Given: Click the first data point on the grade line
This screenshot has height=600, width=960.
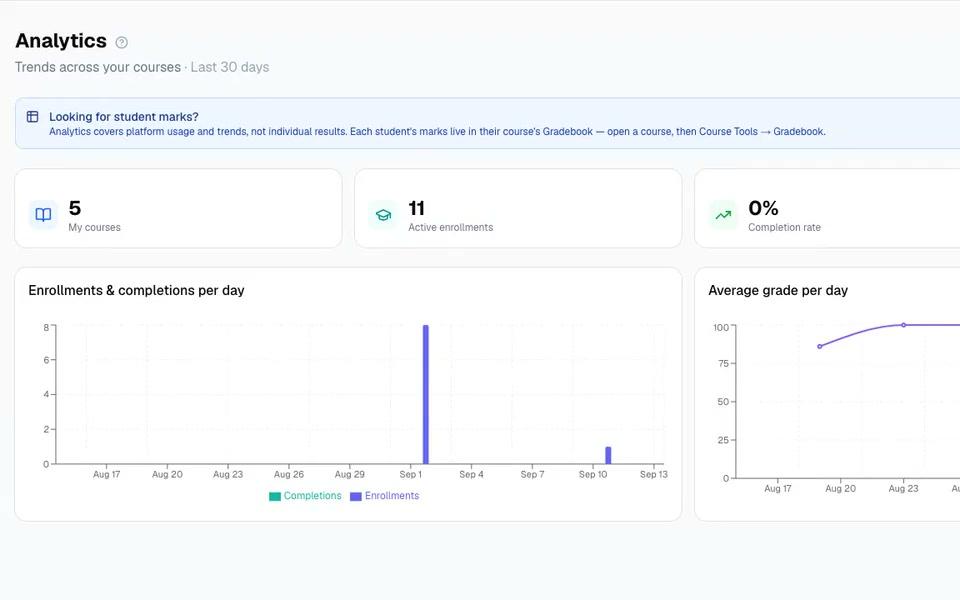Looking at the screenshot, I should tap(820, 347).
